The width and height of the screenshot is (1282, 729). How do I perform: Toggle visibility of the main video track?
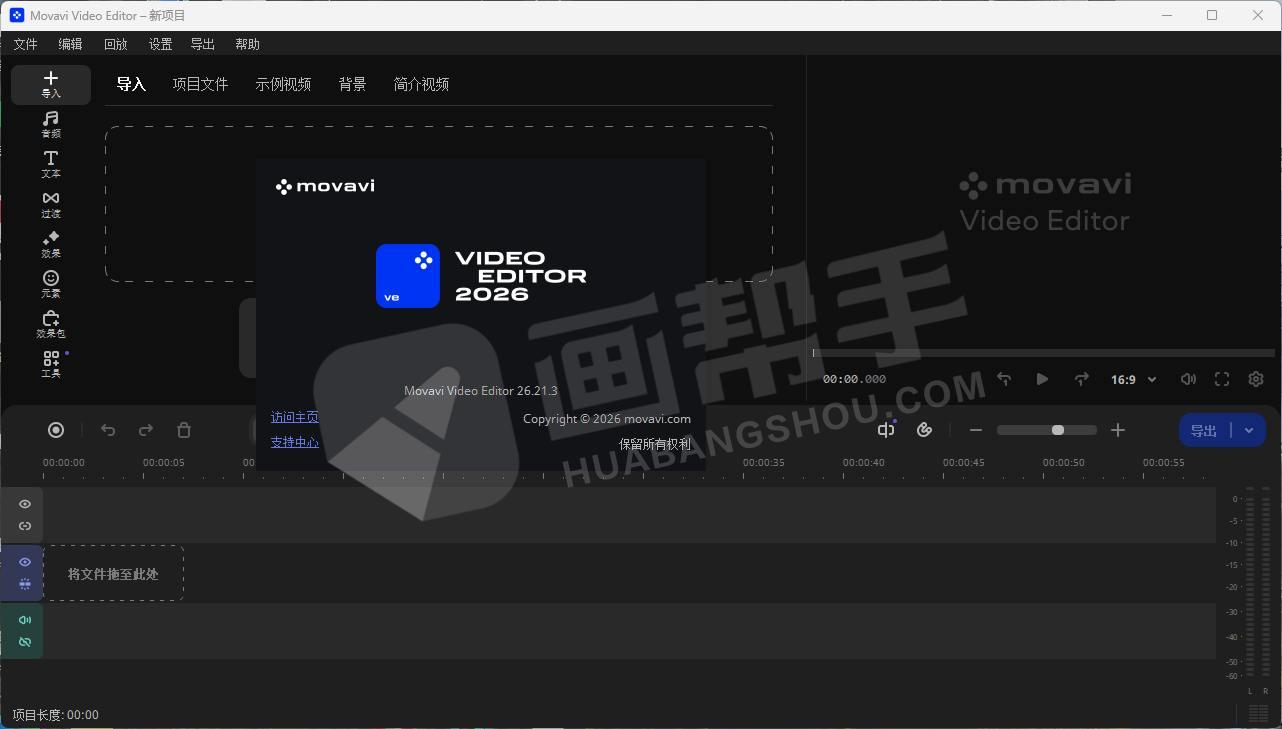(25, 562)
